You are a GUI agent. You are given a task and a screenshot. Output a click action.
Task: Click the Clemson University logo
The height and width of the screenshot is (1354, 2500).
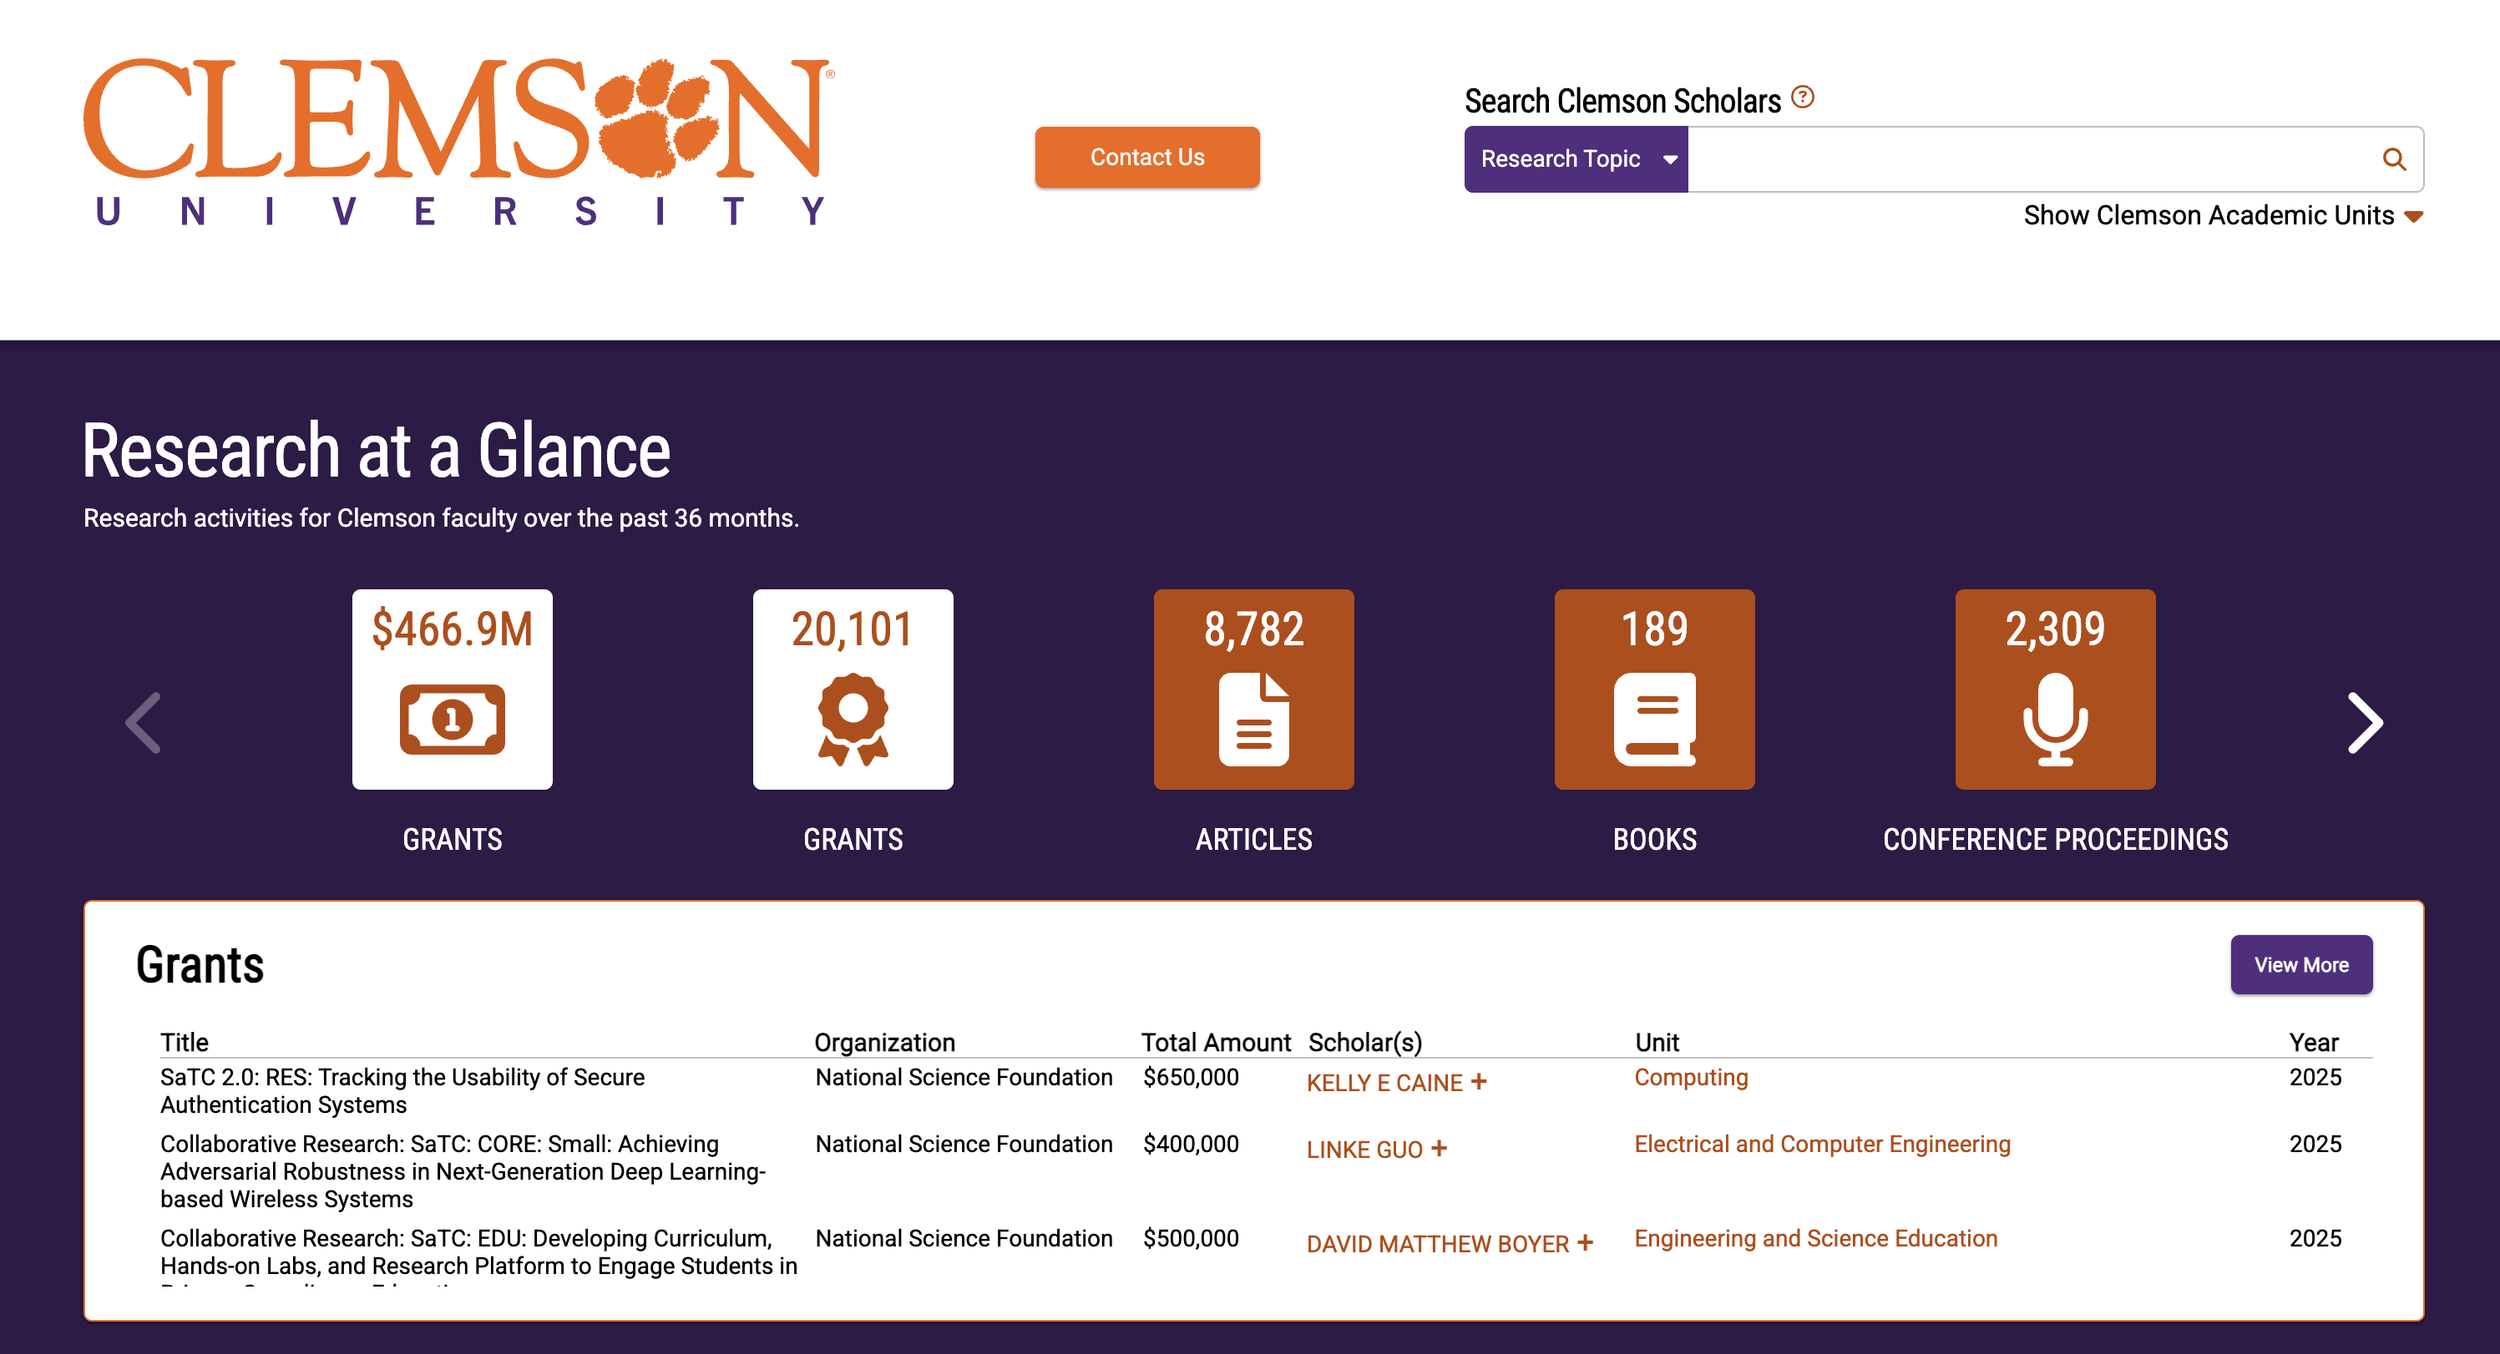457,142
